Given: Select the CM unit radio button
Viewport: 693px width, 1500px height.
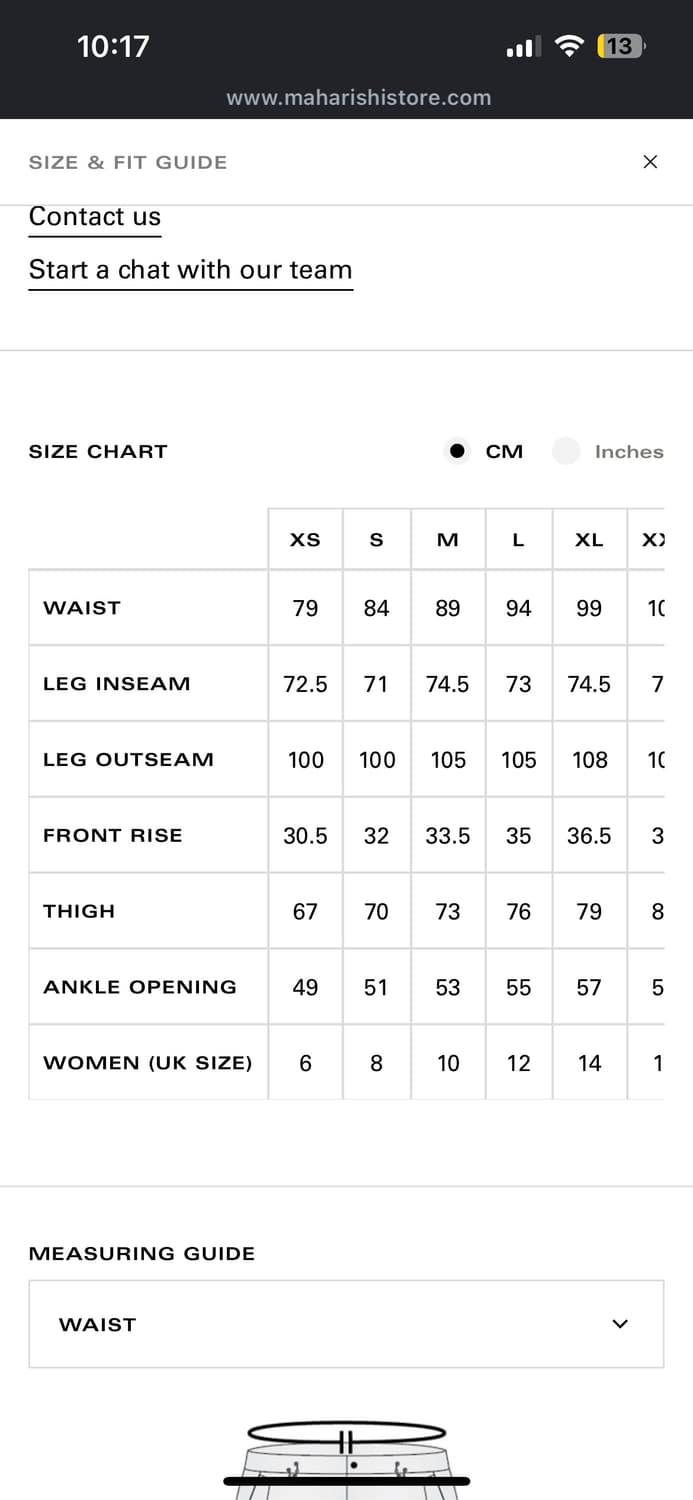Looking at the screenshot, I should [x=458, y=451].
